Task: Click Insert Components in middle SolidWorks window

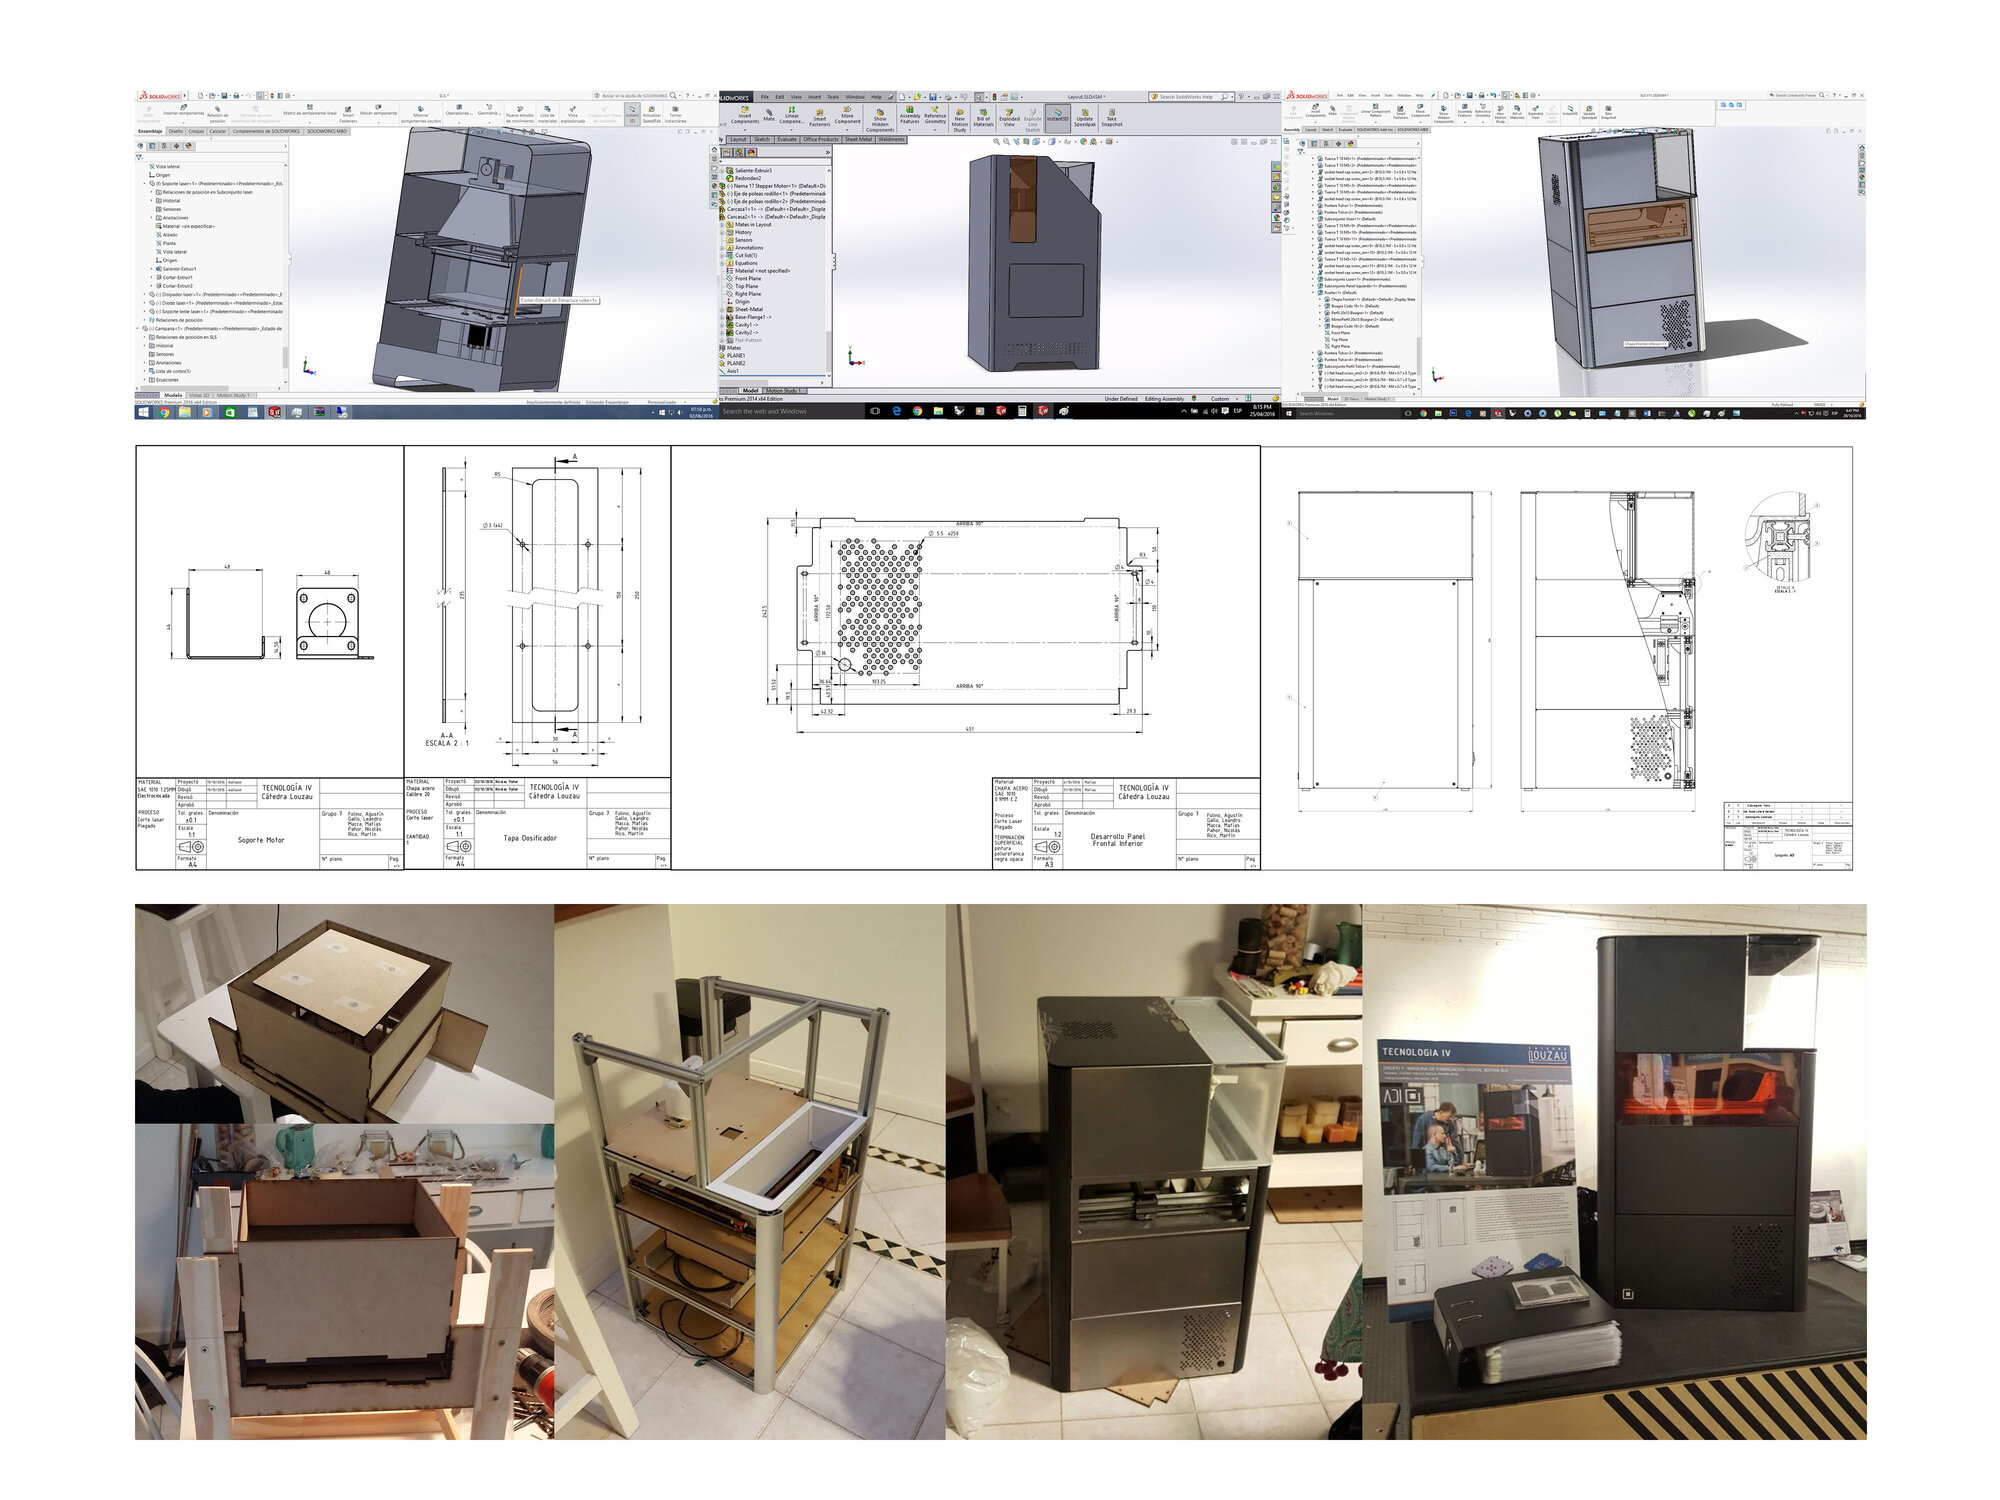Action: [x=745, y=115]
